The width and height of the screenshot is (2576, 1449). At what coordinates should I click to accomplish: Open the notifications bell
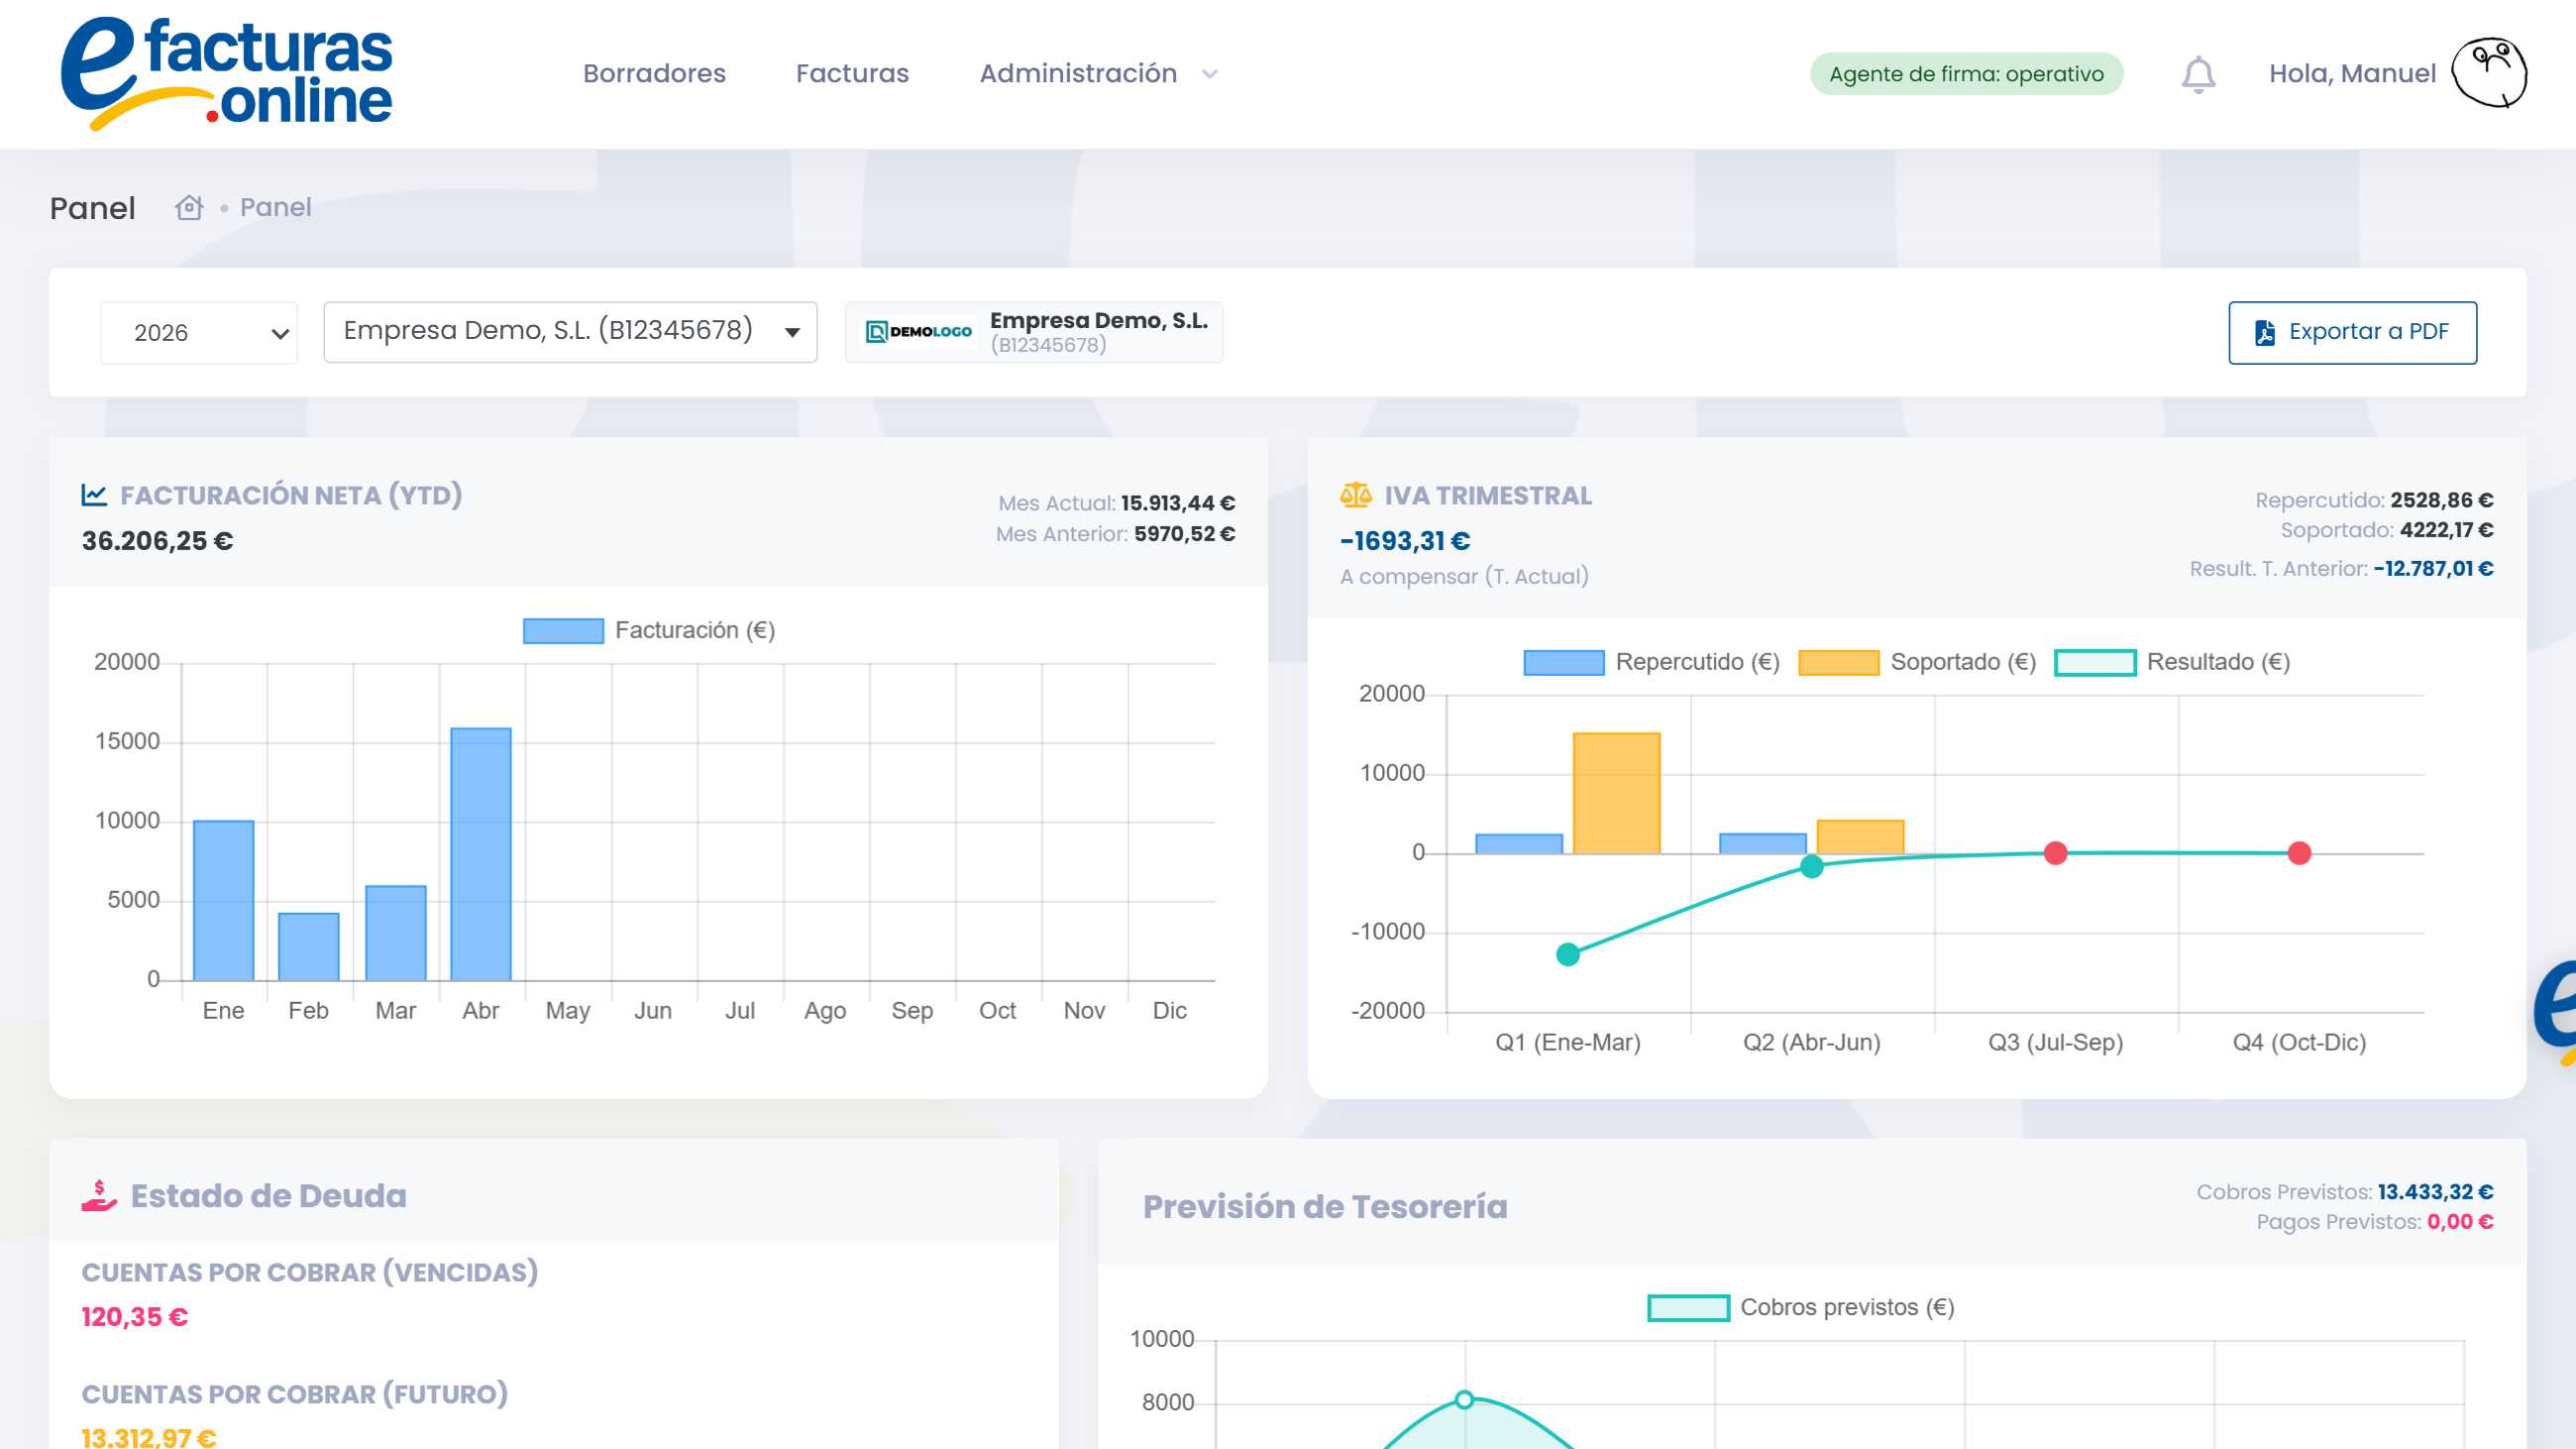(2198, 74)
